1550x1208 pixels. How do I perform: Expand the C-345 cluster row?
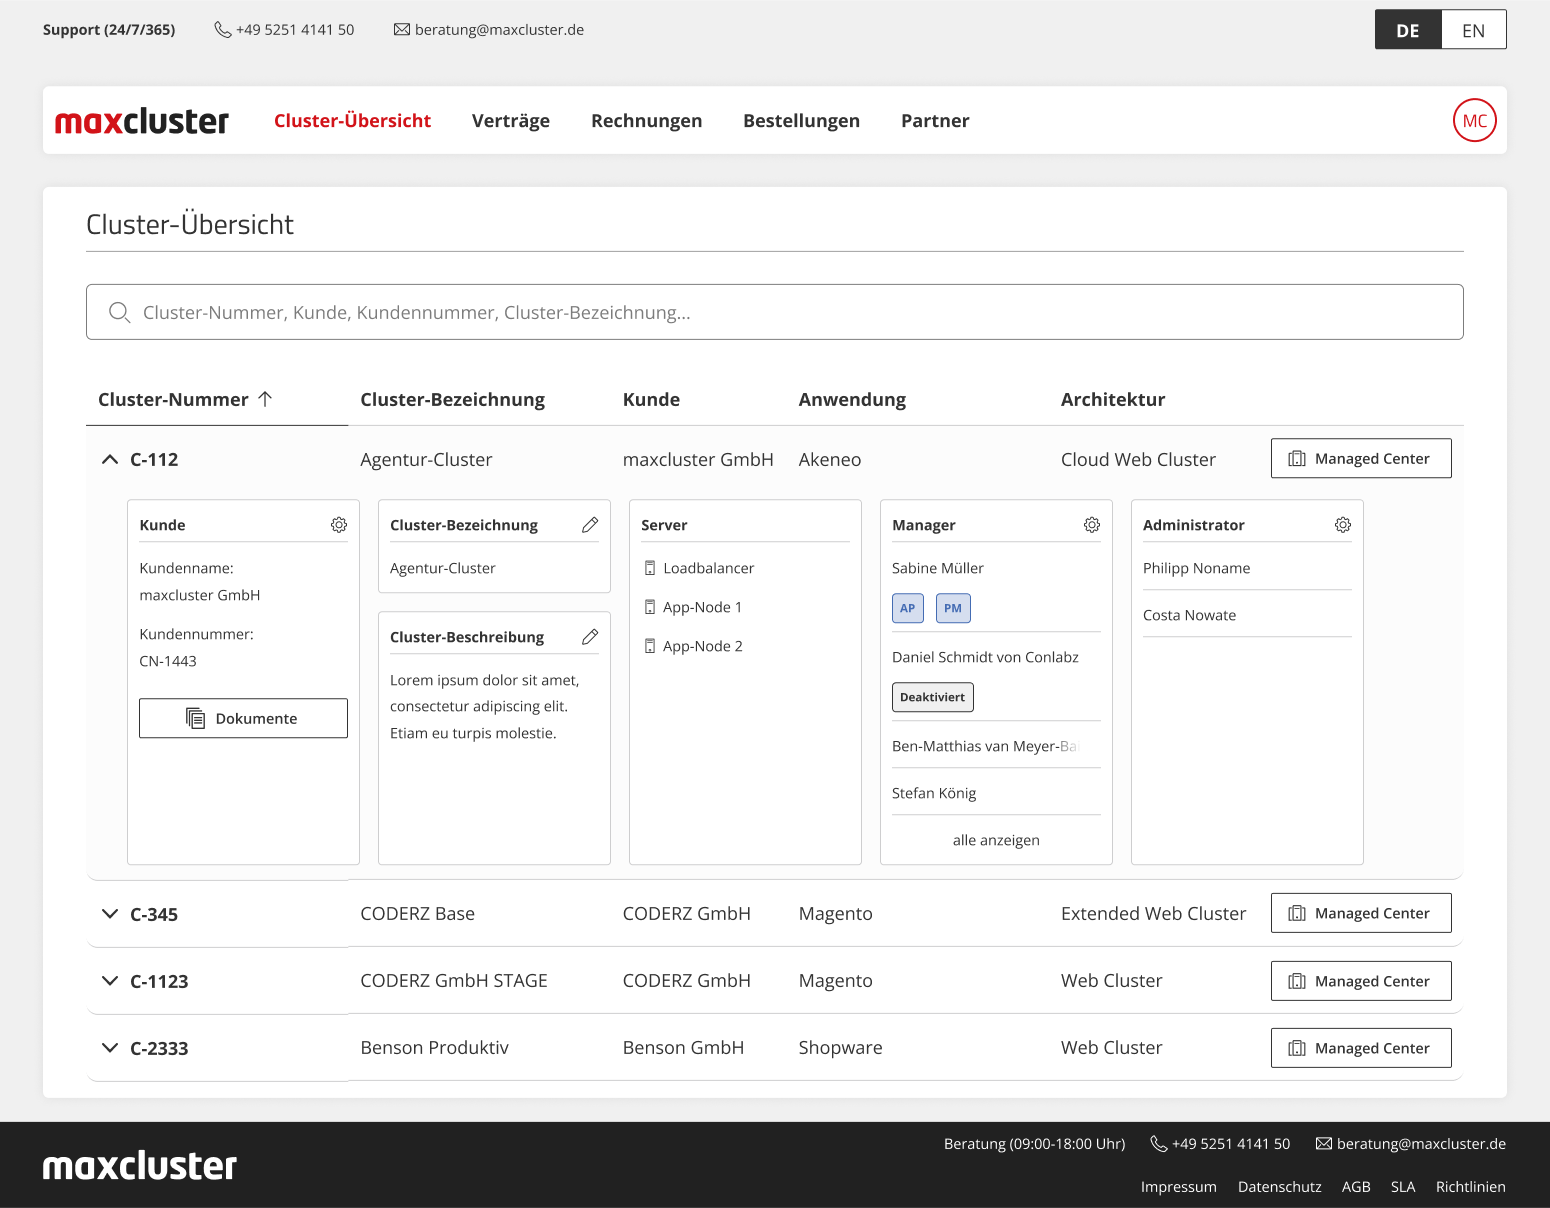pyautogui.click(x=110, y=914)
